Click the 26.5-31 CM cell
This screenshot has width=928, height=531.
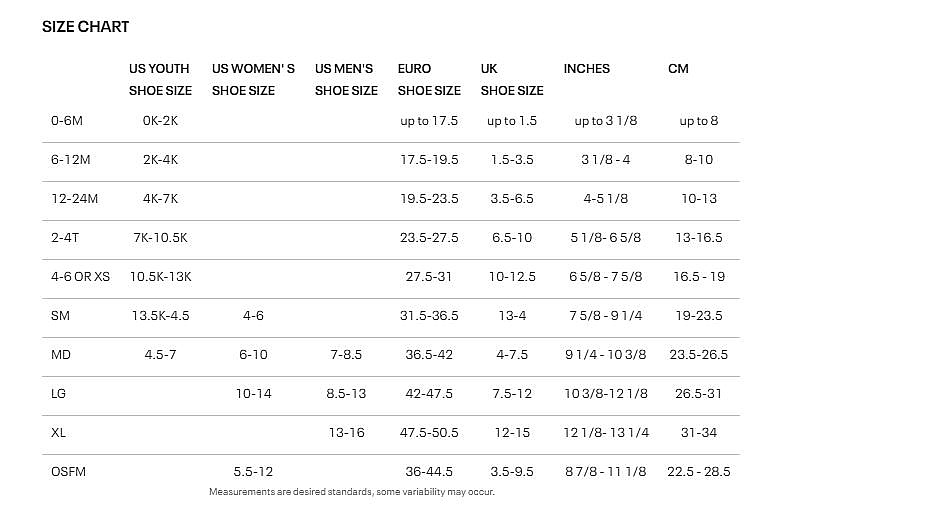pyautogui.click(x=699, y=394)
